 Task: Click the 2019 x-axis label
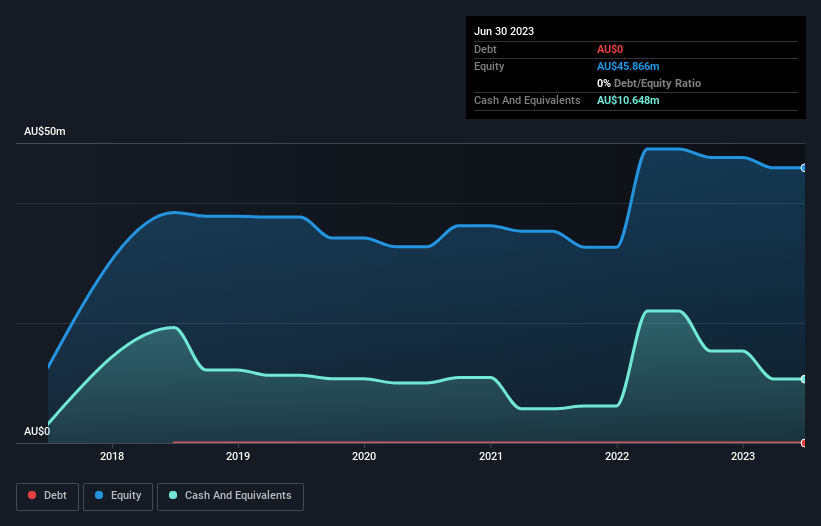click(x=238, y=456)
